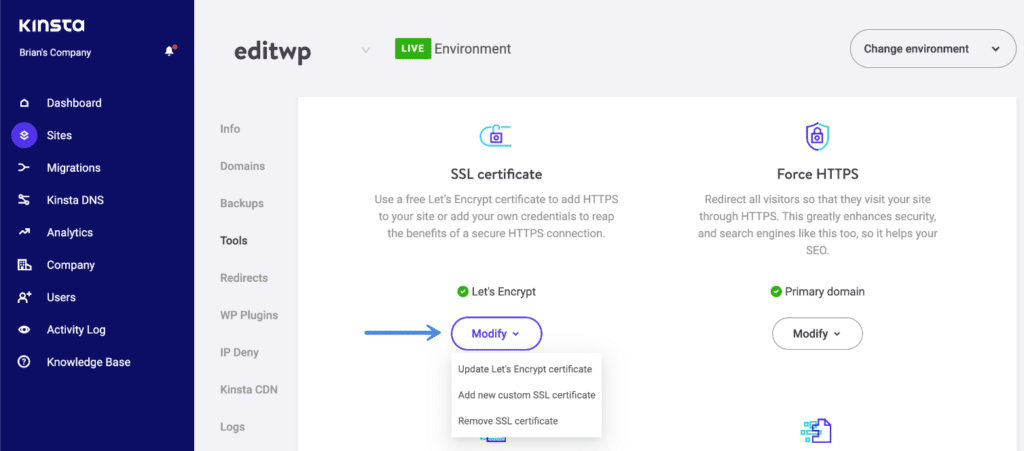Viewport: 1024px width, 451px height.
Task: Switch to the Domains tab
Action: pos(242,166)
